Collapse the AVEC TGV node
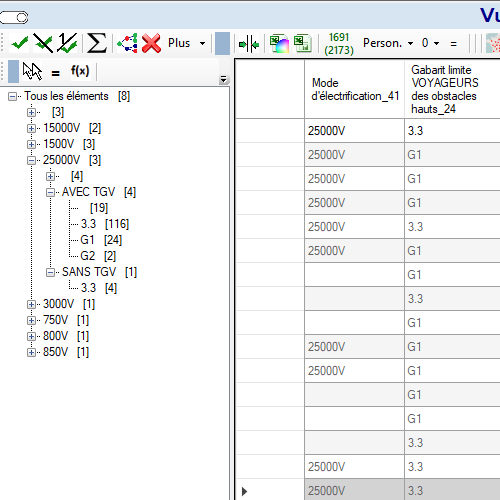This screenshot has width=500, height=500. point(50,192)
